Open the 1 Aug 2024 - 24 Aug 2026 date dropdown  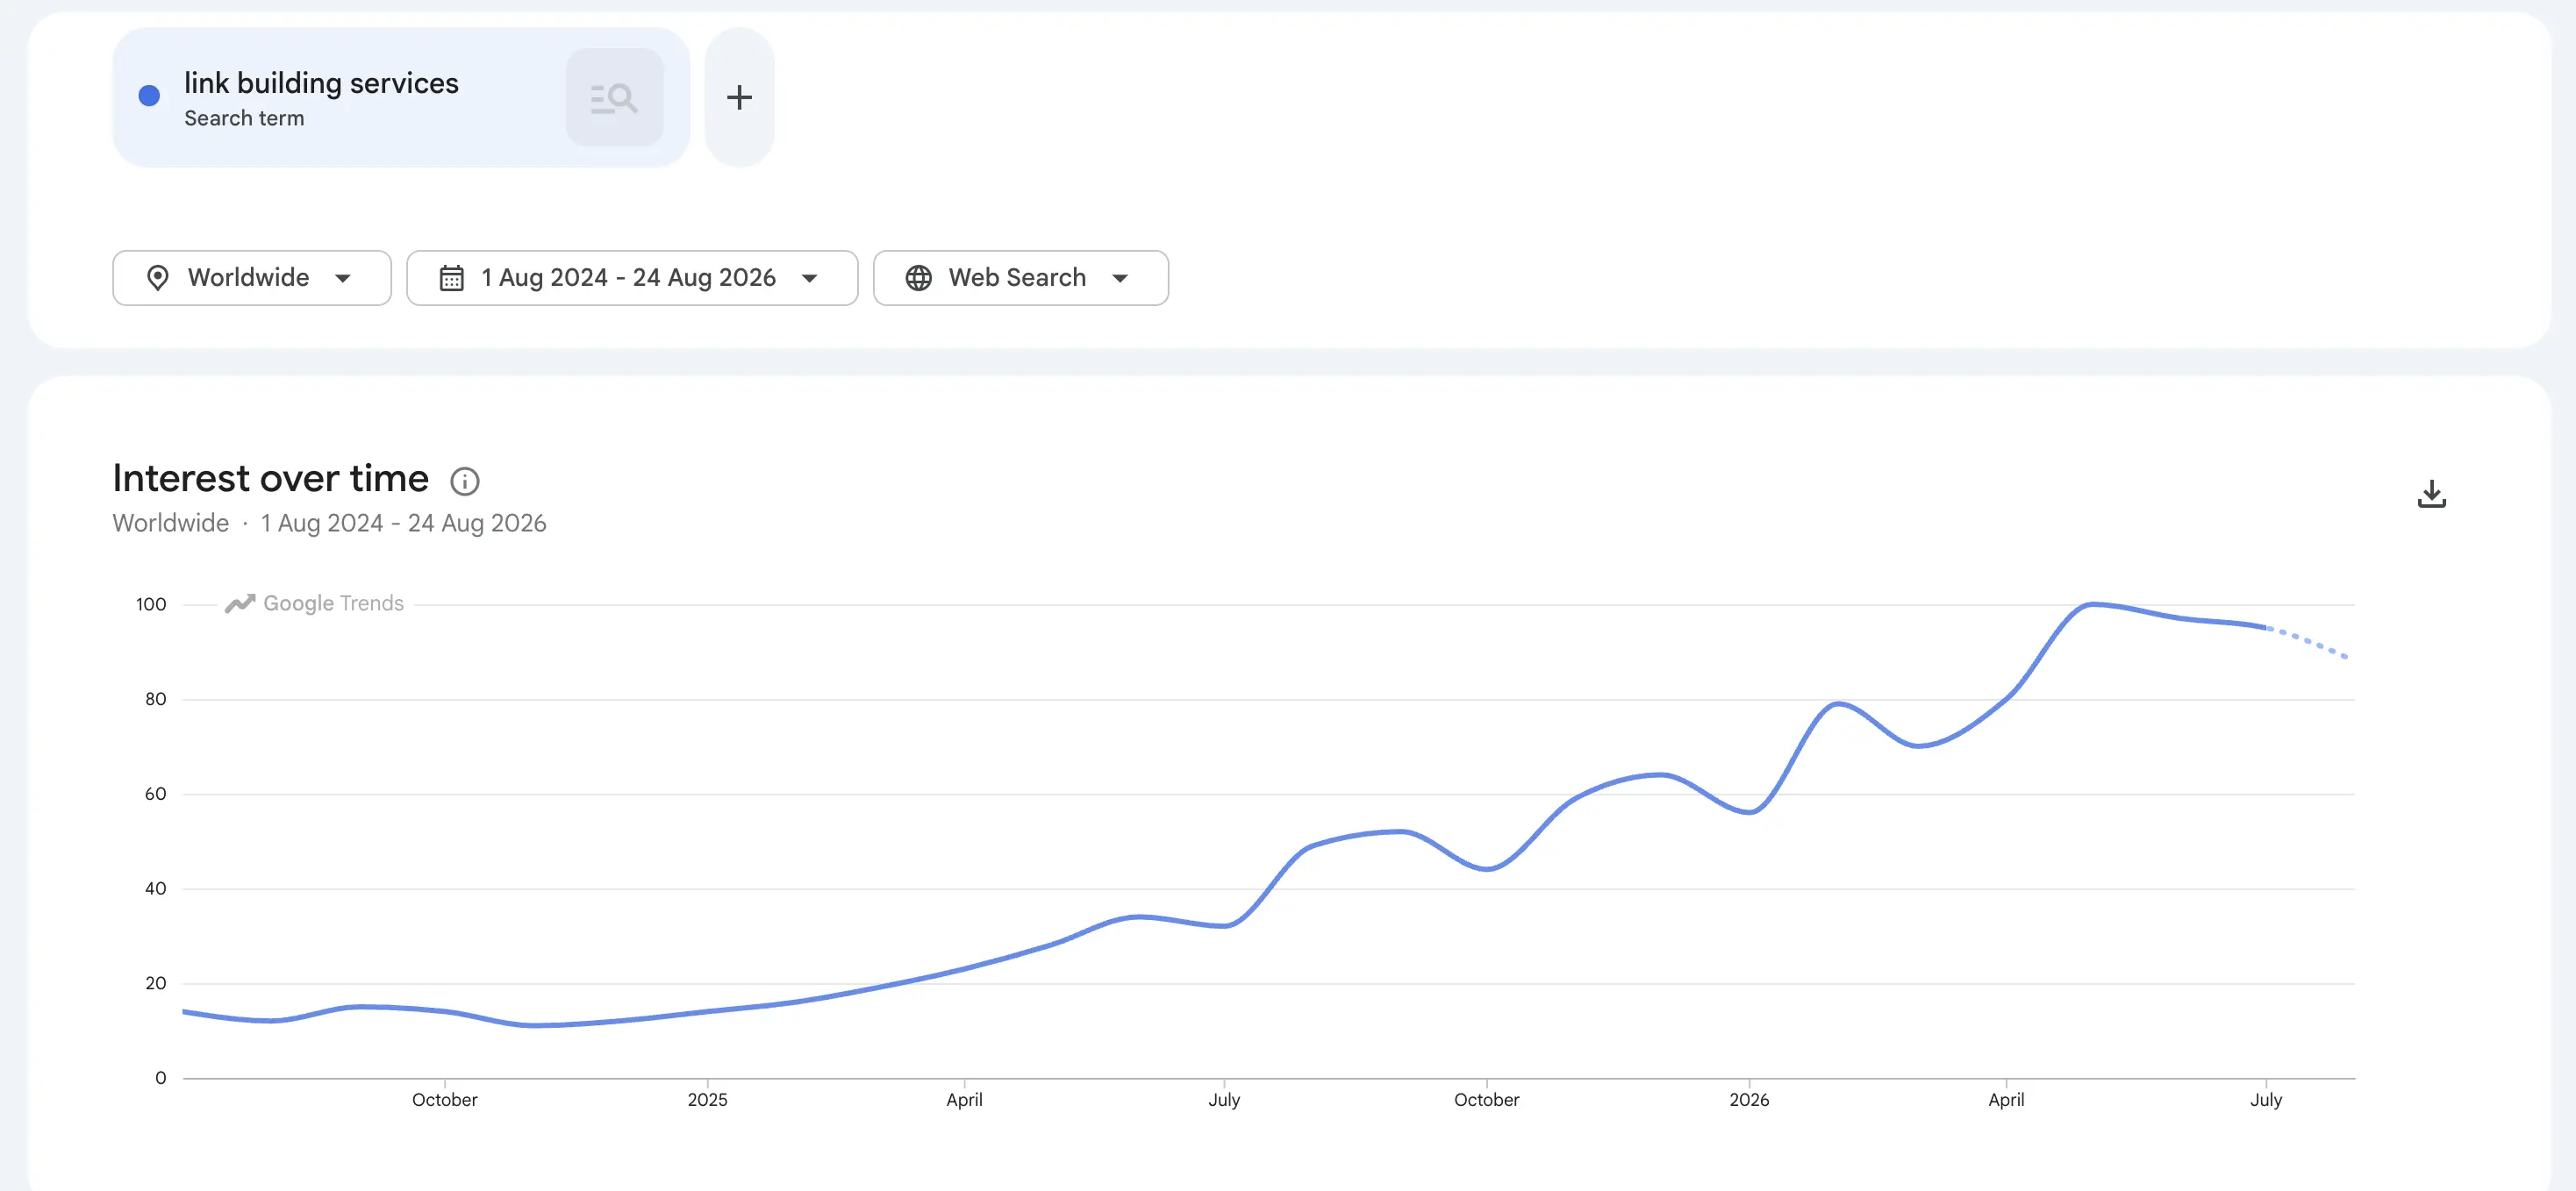pos(632,278)
